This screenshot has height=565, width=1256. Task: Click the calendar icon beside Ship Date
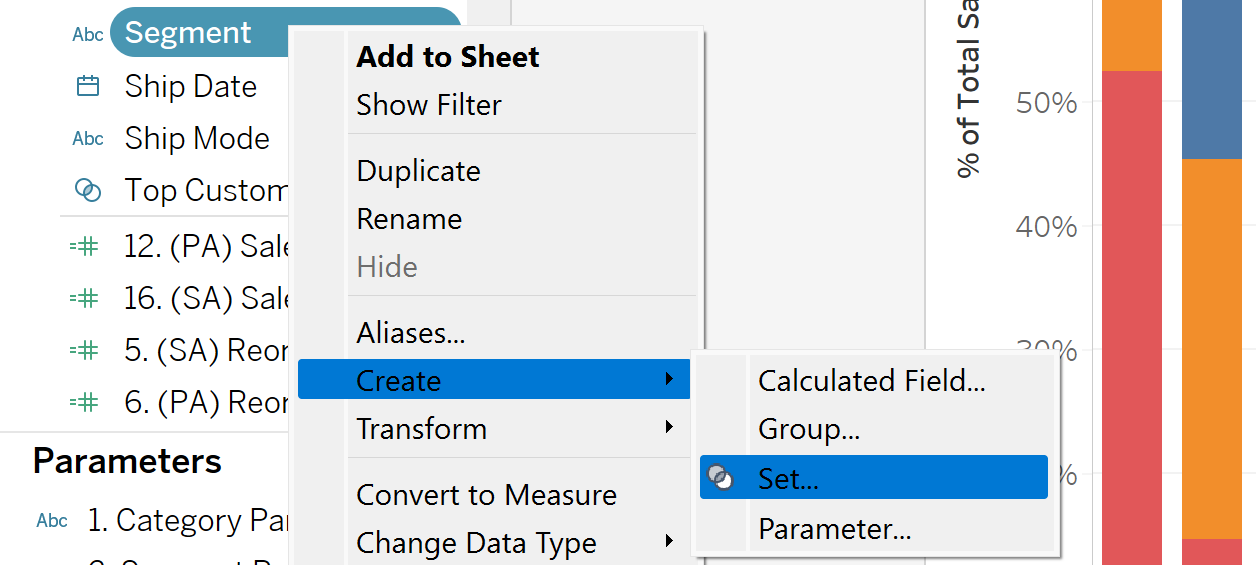point(88,86)
